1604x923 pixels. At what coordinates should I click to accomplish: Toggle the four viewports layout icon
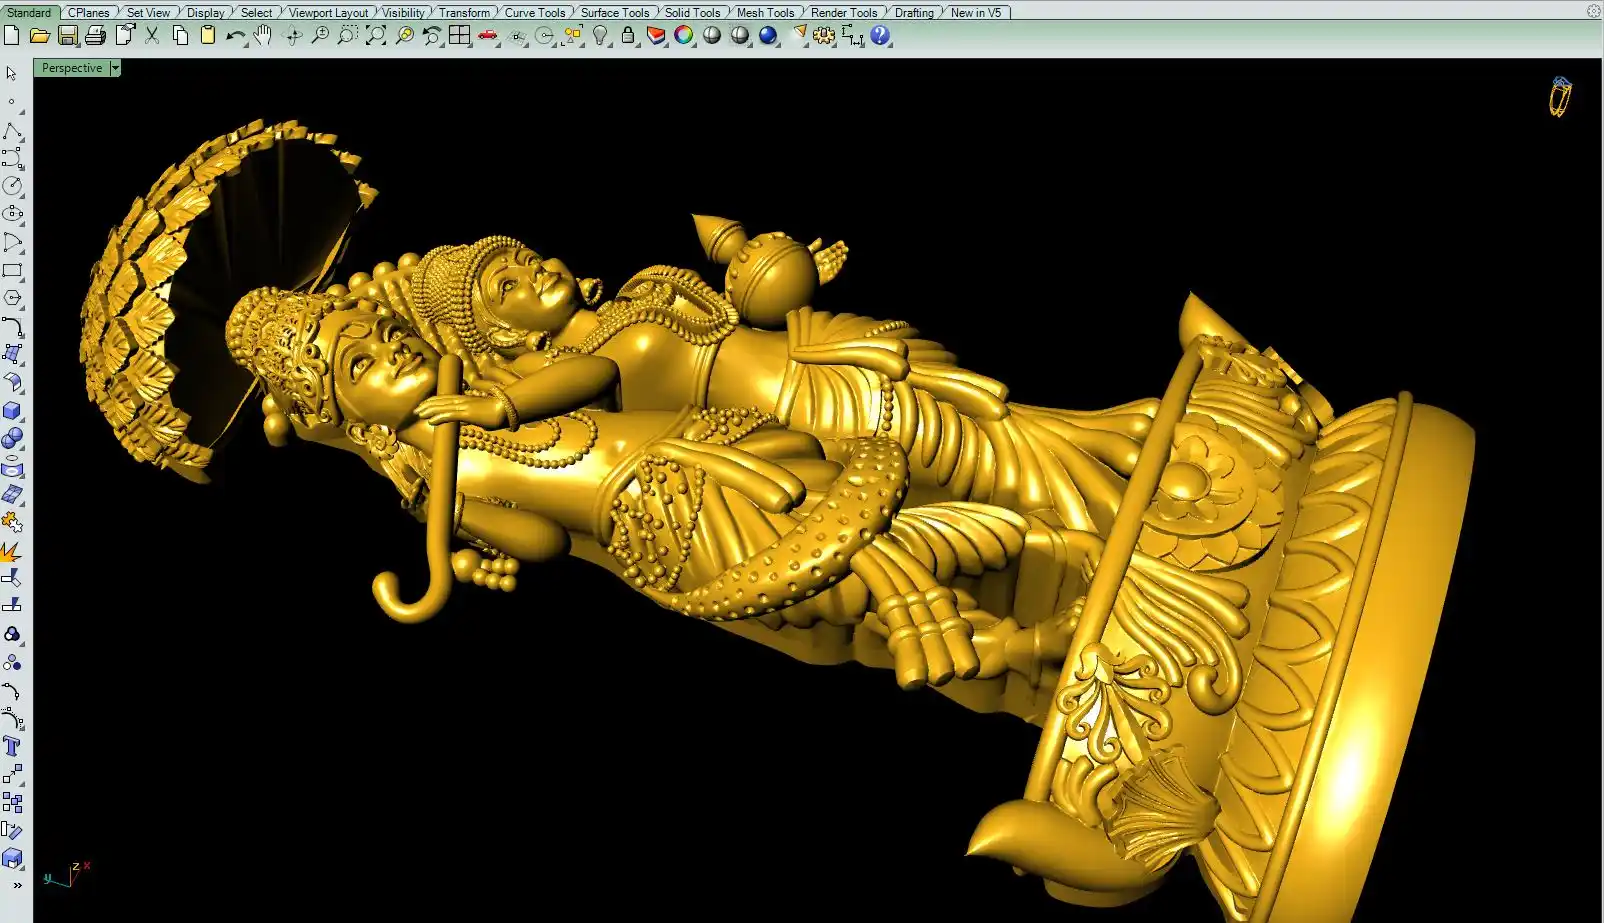(459, 36)
